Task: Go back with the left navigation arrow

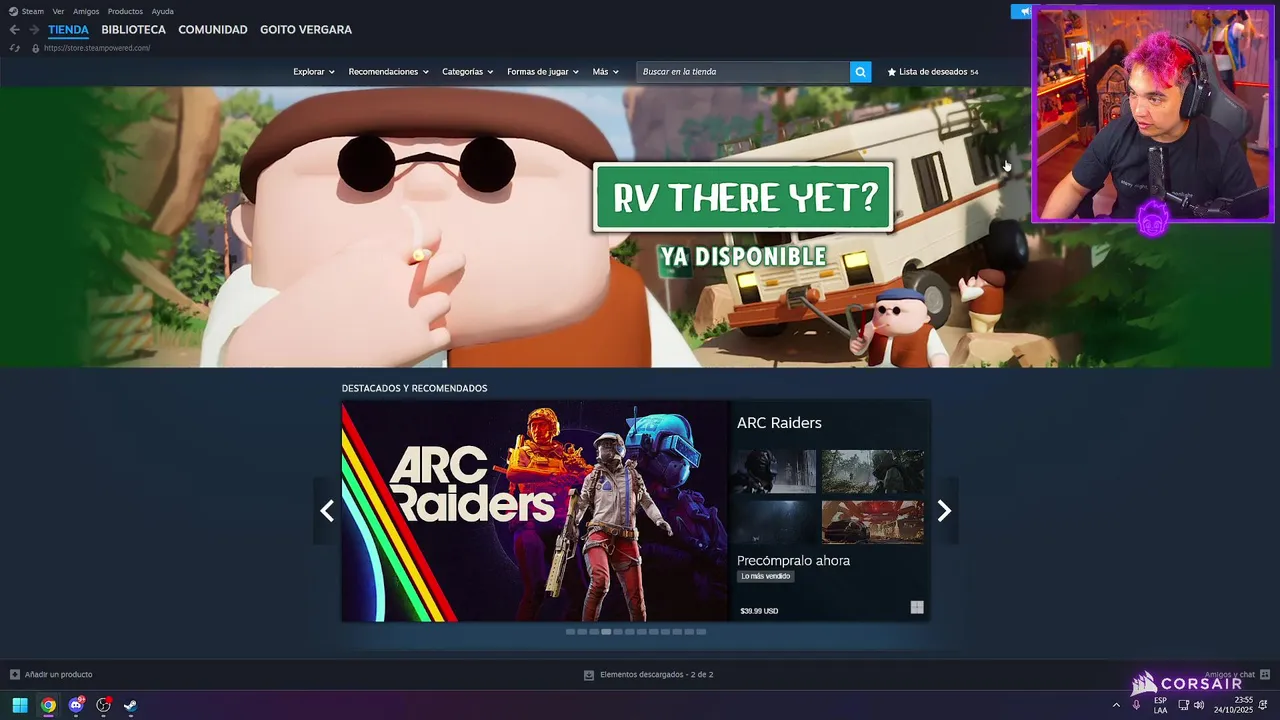Action: coord(14,30)
